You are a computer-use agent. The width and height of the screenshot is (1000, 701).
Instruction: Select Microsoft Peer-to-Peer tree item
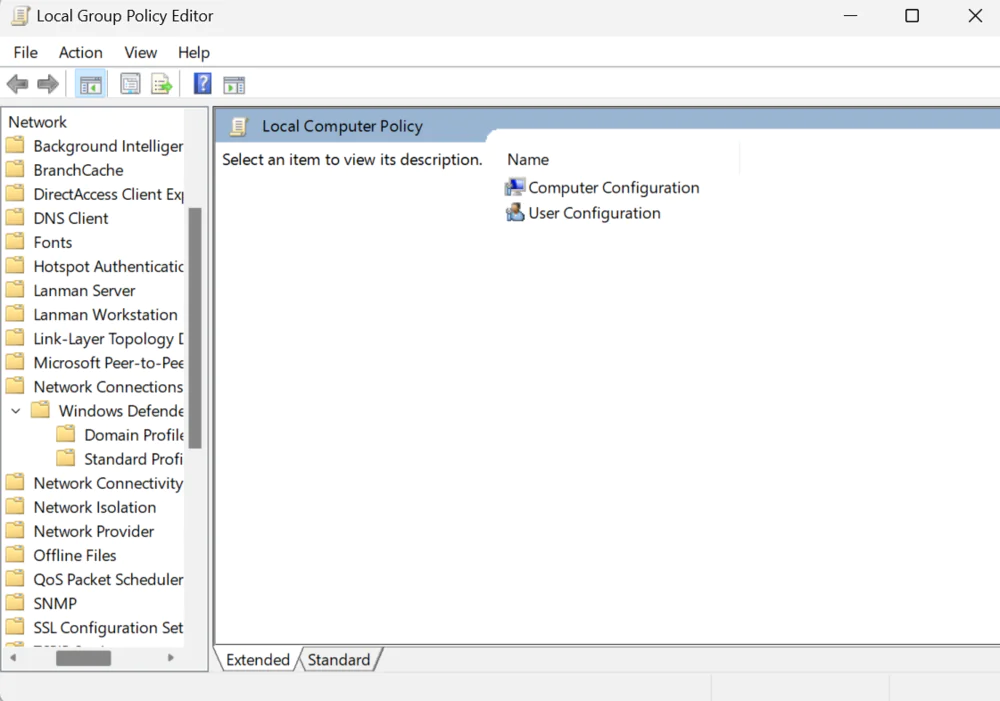point(108,362)
